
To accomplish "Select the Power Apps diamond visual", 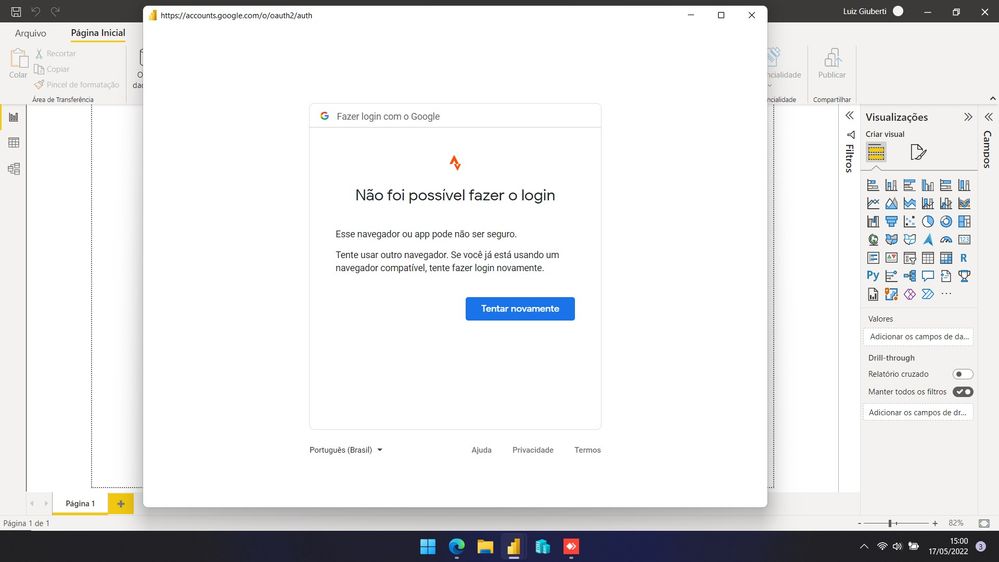I will point(910,294).
